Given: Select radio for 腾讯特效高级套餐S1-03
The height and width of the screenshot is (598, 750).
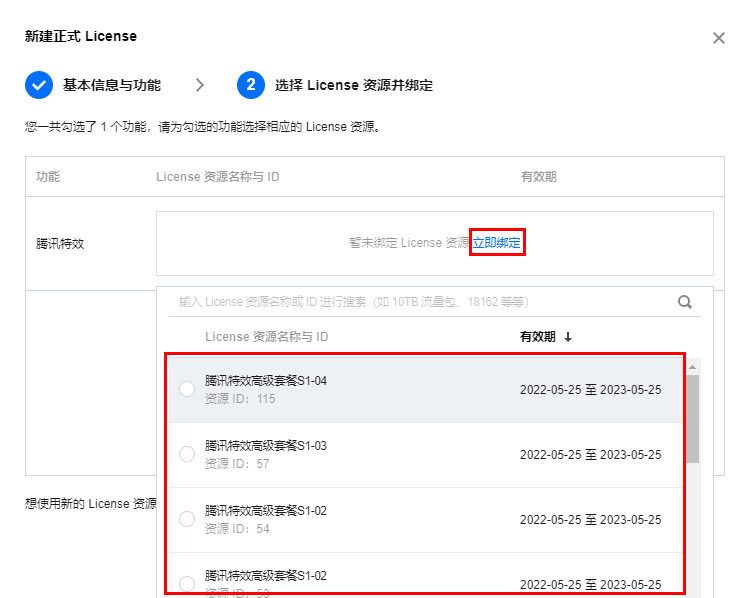Looking at the screenshot, I should click(x=187, y=454).
